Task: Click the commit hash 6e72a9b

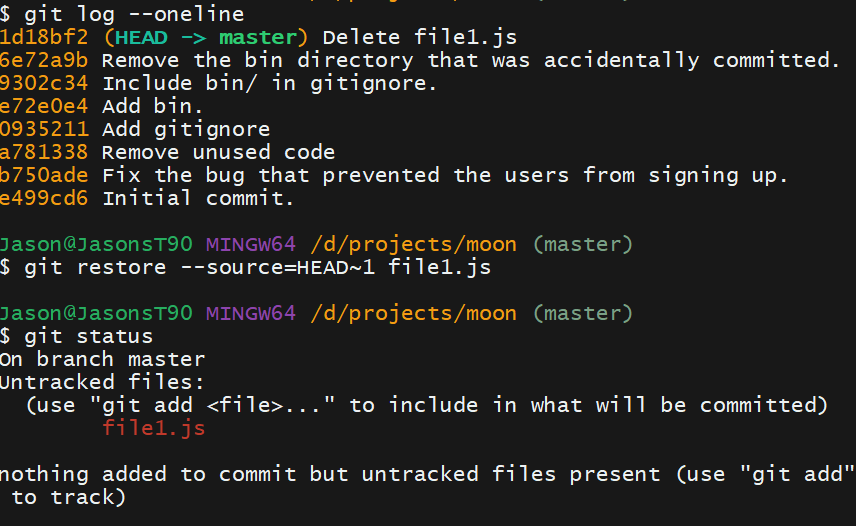Action: [44, 61]
